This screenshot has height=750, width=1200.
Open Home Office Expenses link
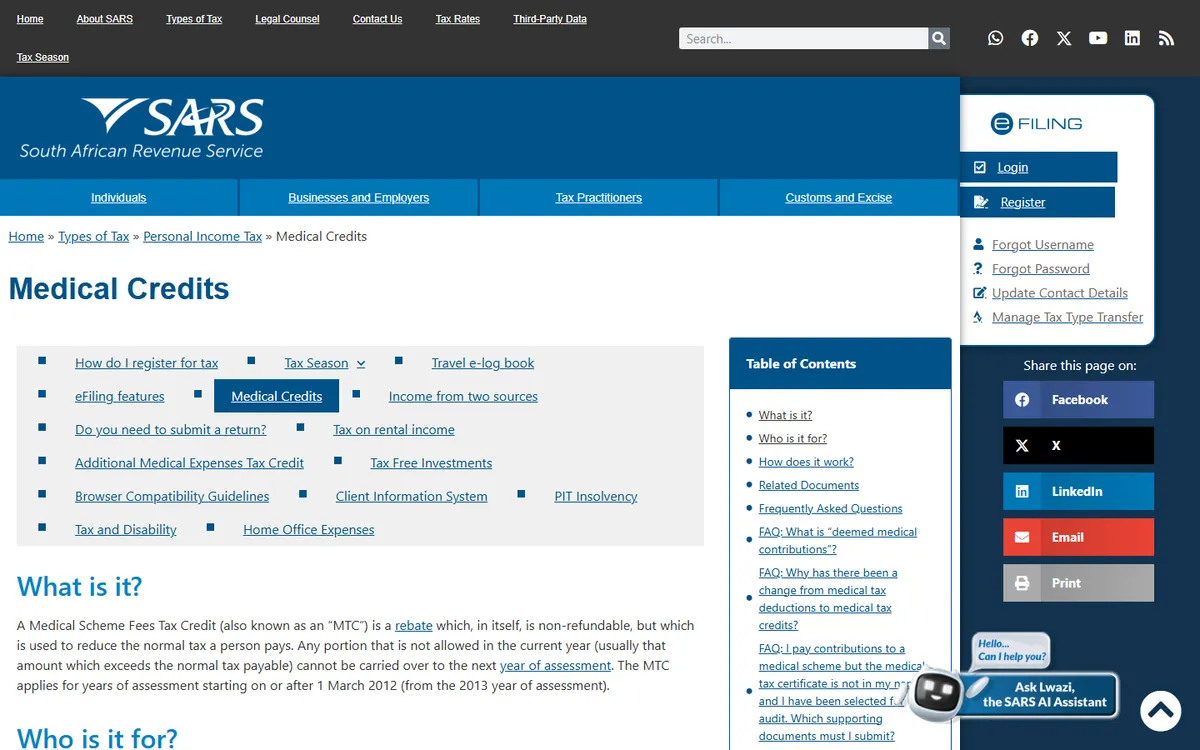point(308,530)
